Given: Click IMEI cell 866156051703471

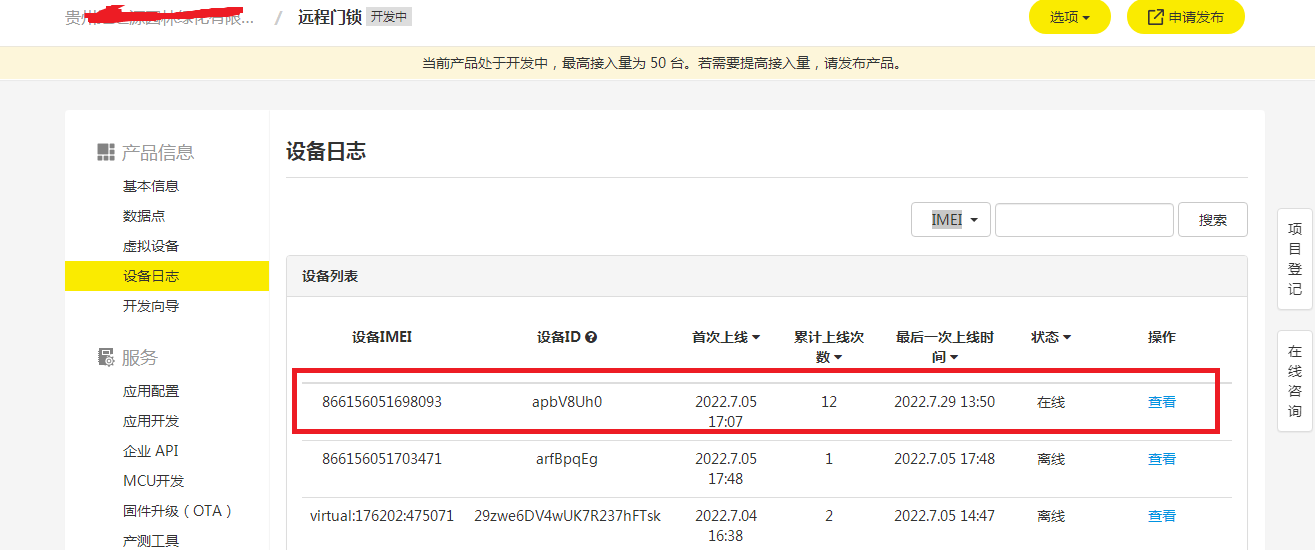Looking at the screenshot, I should coord(382,459).
